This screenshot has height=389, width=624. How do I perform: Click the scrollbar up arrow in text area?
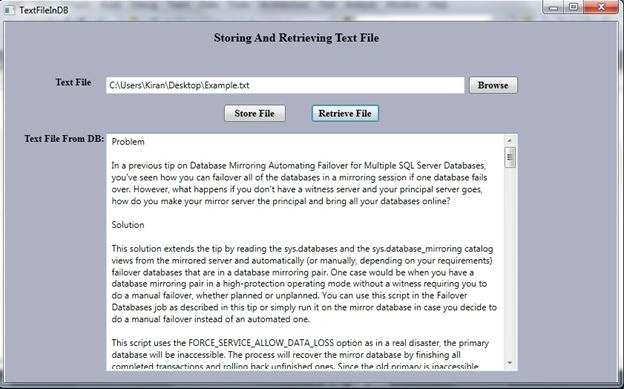click(x=510, y=140)
